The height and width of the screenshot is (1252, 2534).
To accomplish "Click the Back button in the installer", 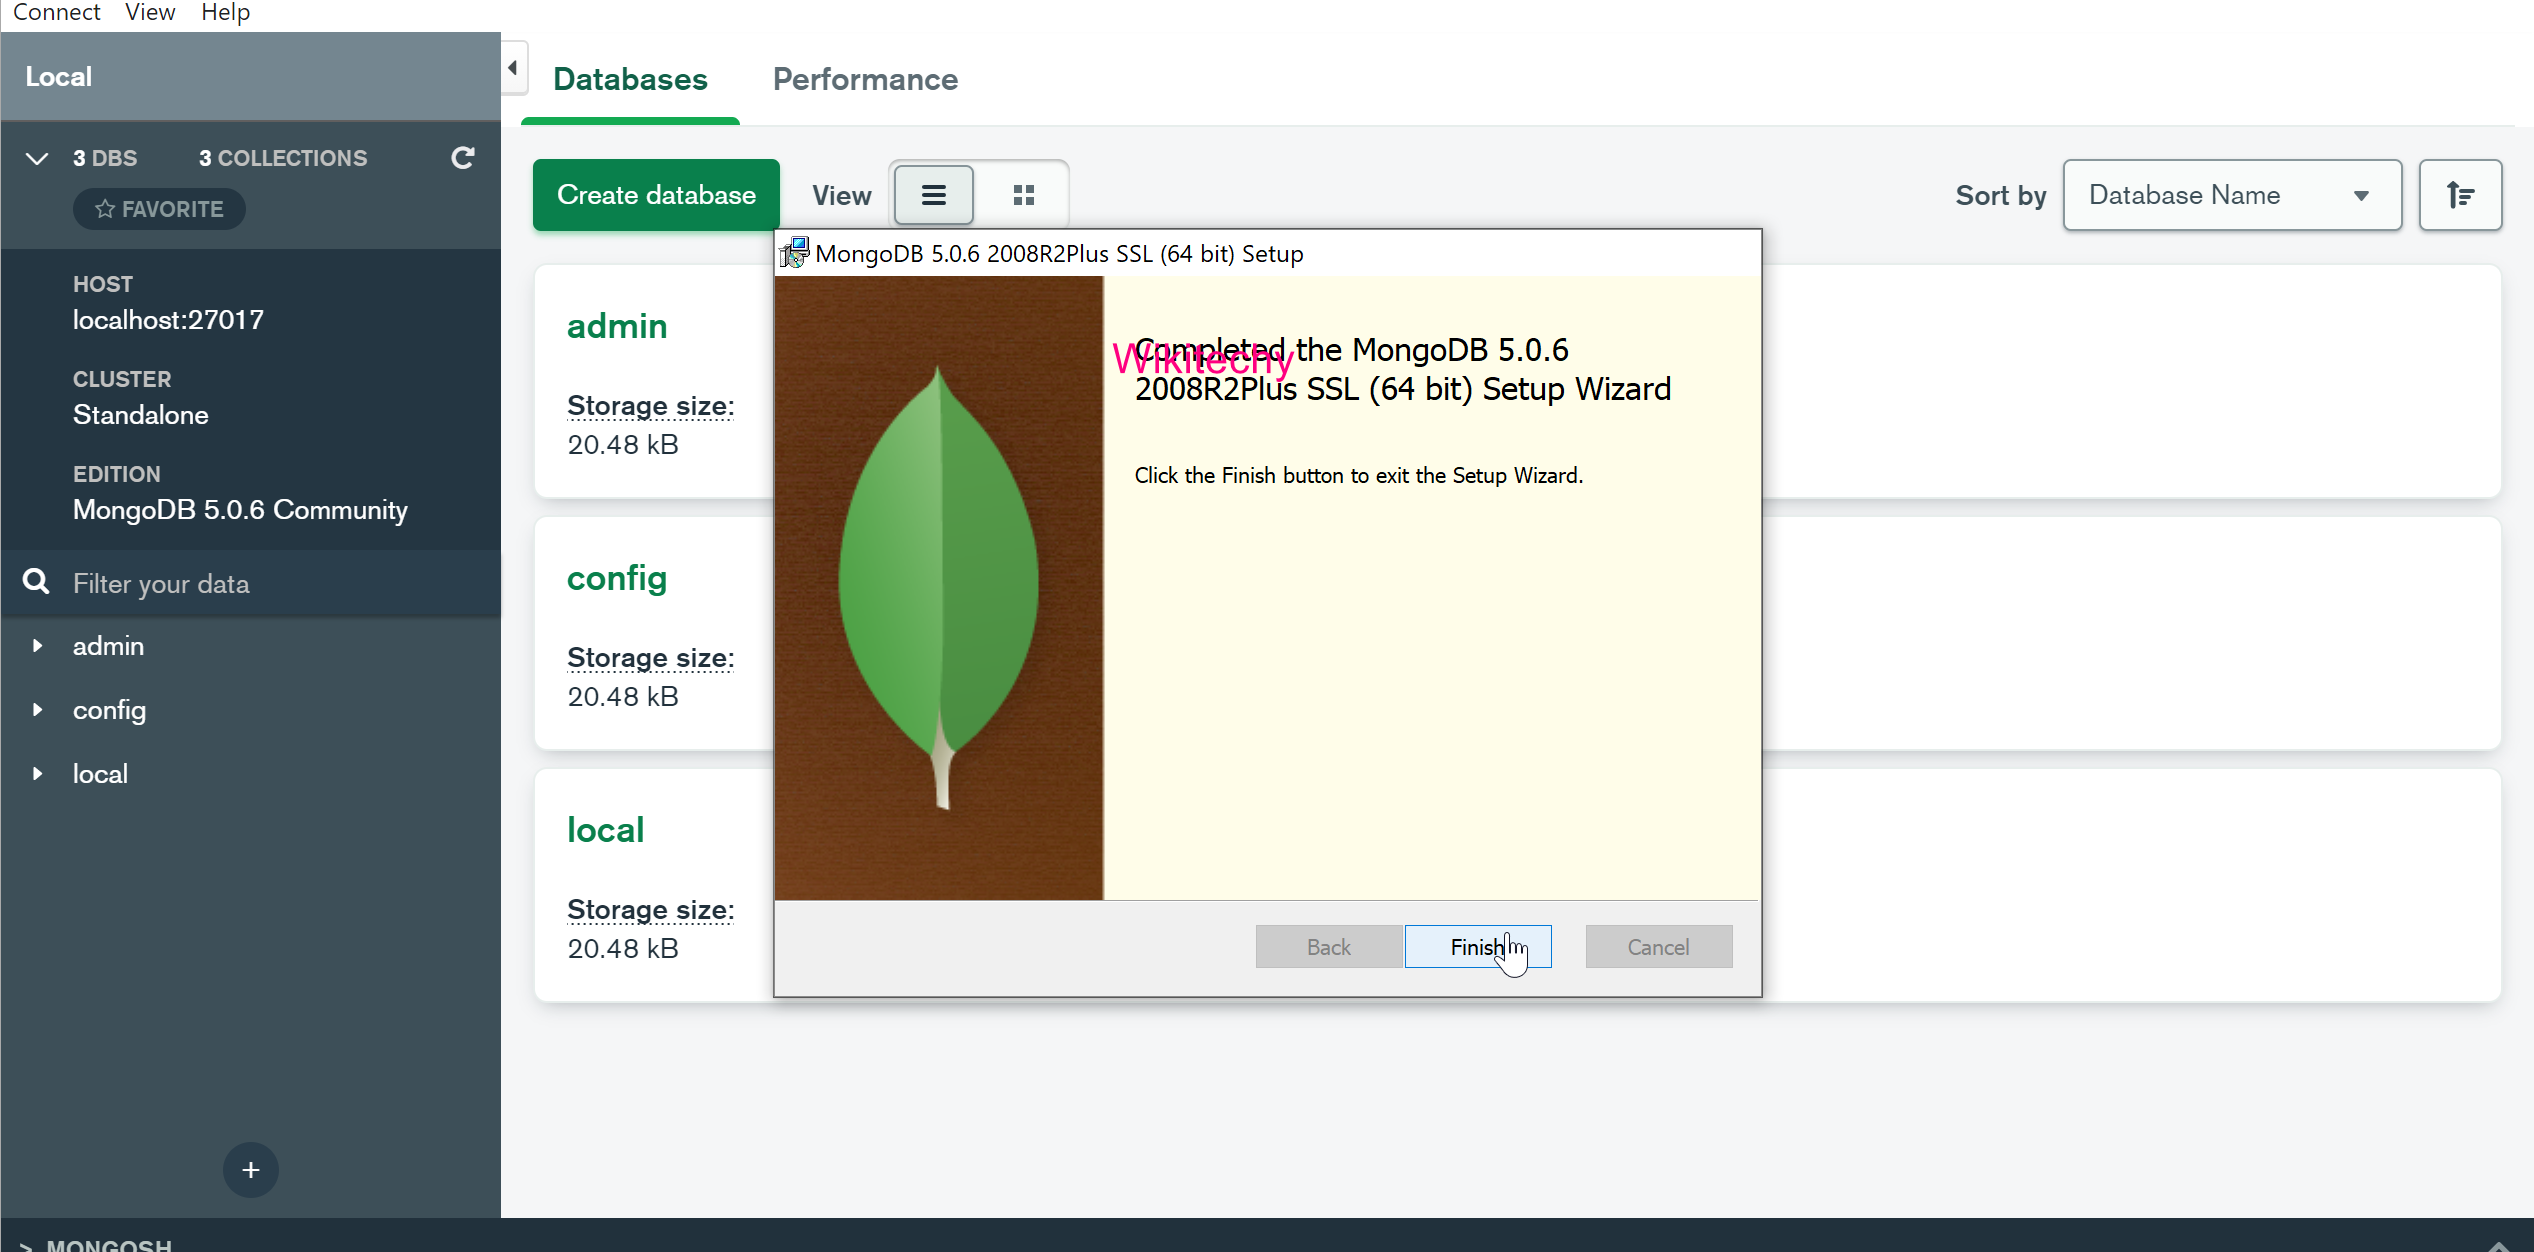I will click(1328, 946).
